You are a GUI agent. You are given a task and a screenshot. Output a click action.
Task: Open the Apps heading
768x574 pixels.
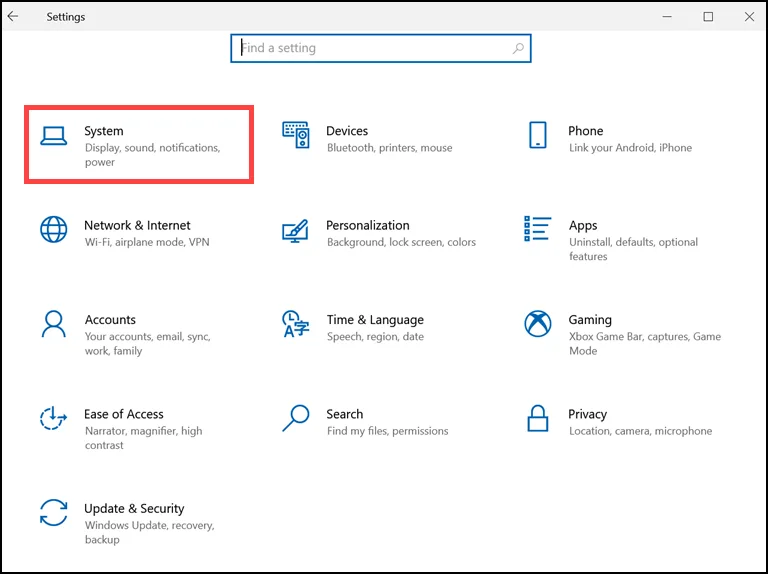tap(583, 226)
